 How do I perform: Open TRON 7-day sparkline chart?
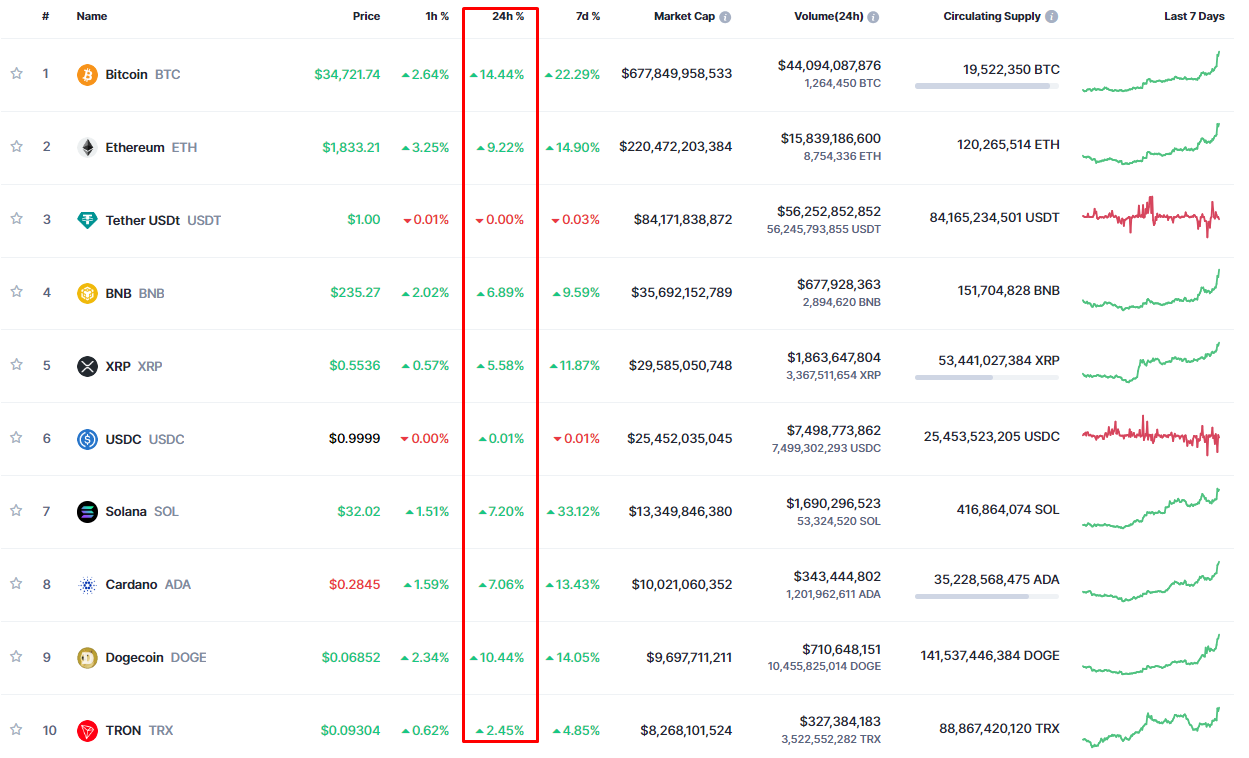1151,728
